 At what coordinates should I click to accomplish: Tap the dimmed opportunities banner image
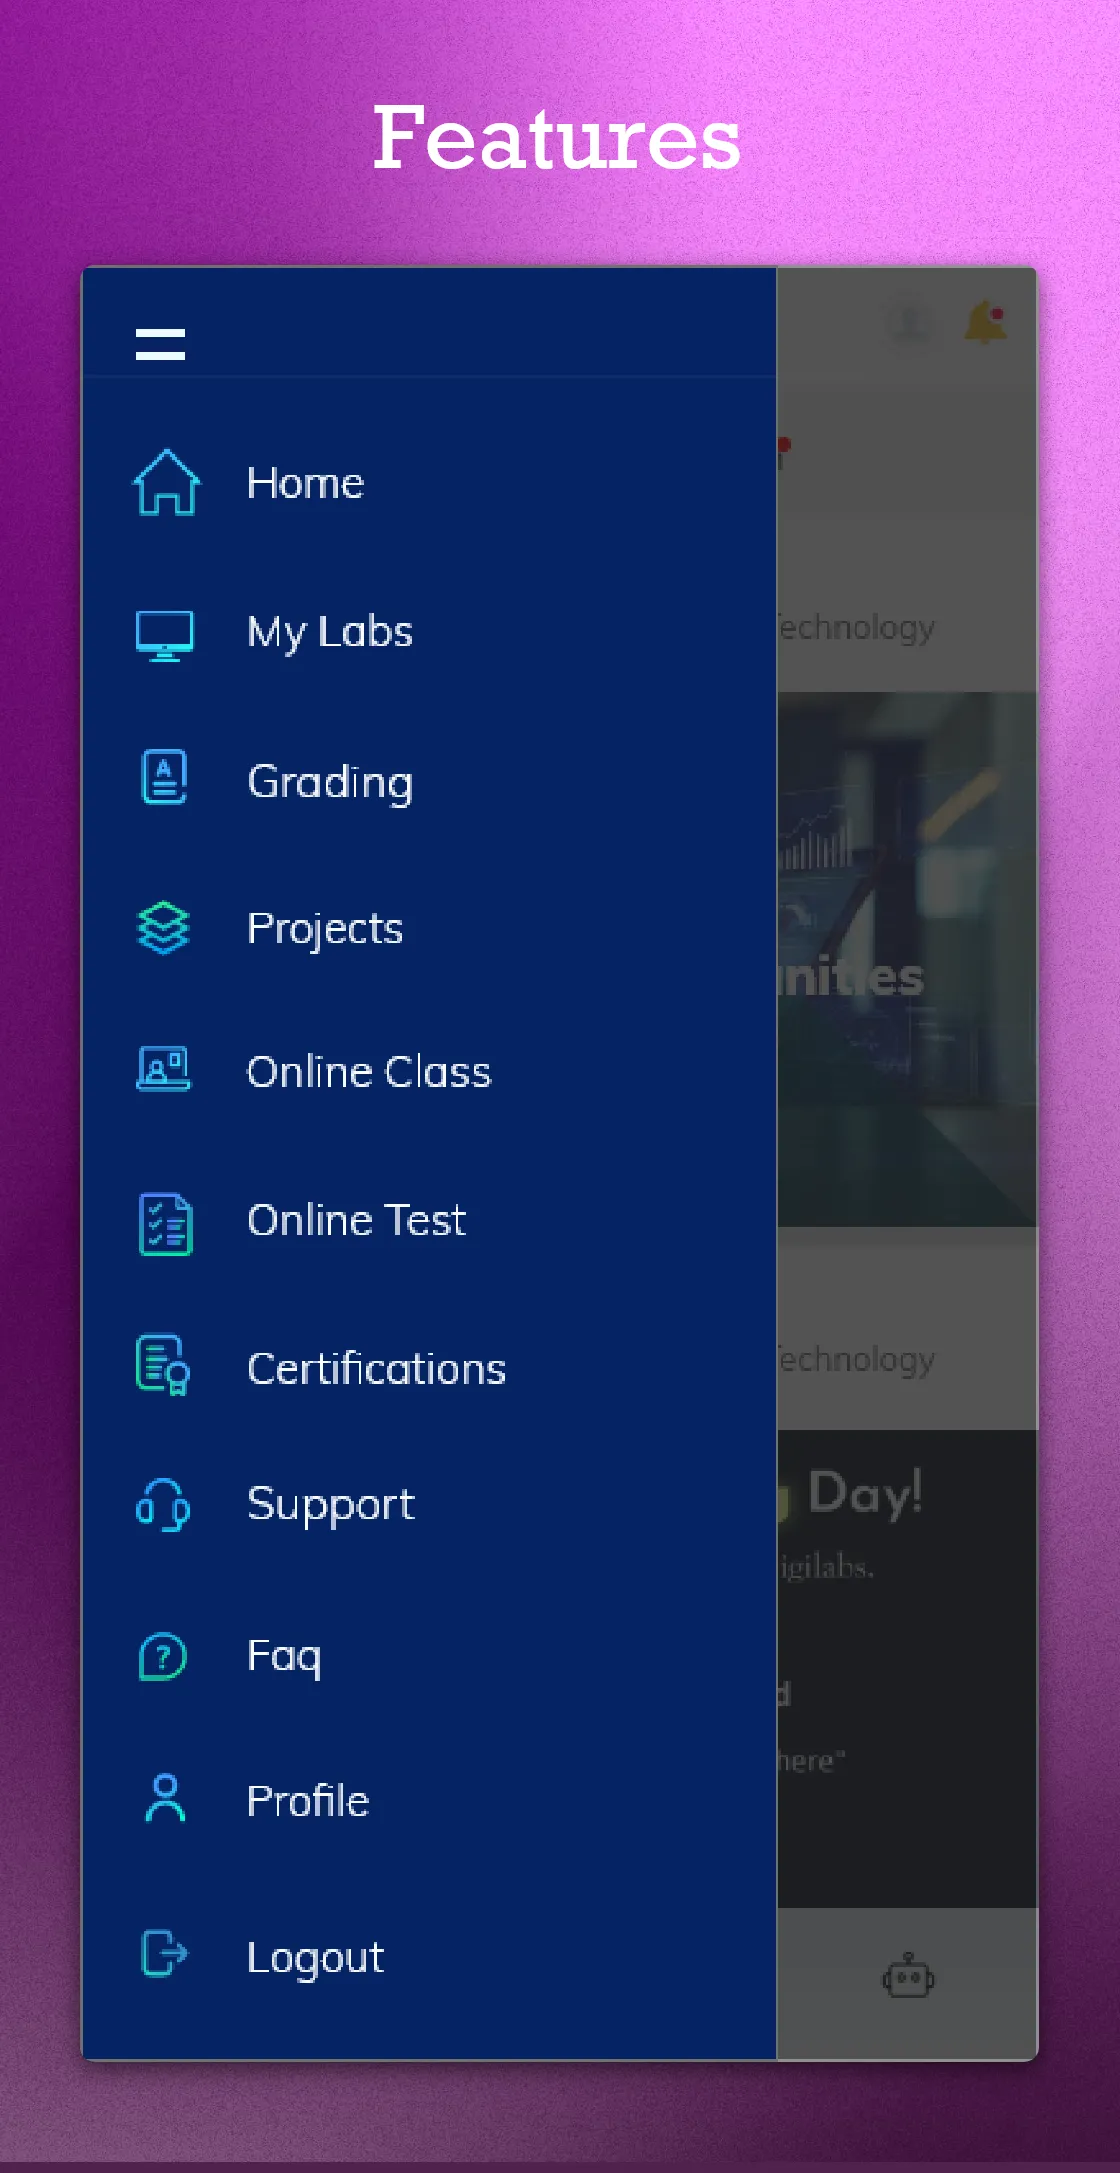907,959
